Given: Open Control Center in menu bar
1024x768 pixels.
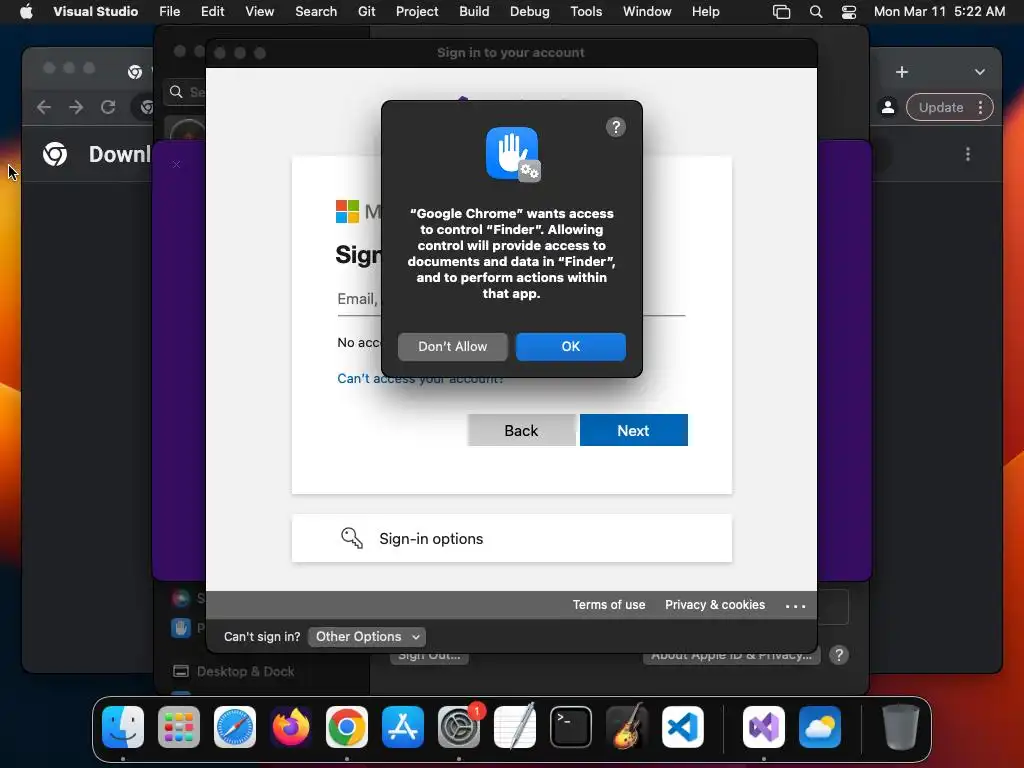Looking at the screenshot, I should pos(848,12).
